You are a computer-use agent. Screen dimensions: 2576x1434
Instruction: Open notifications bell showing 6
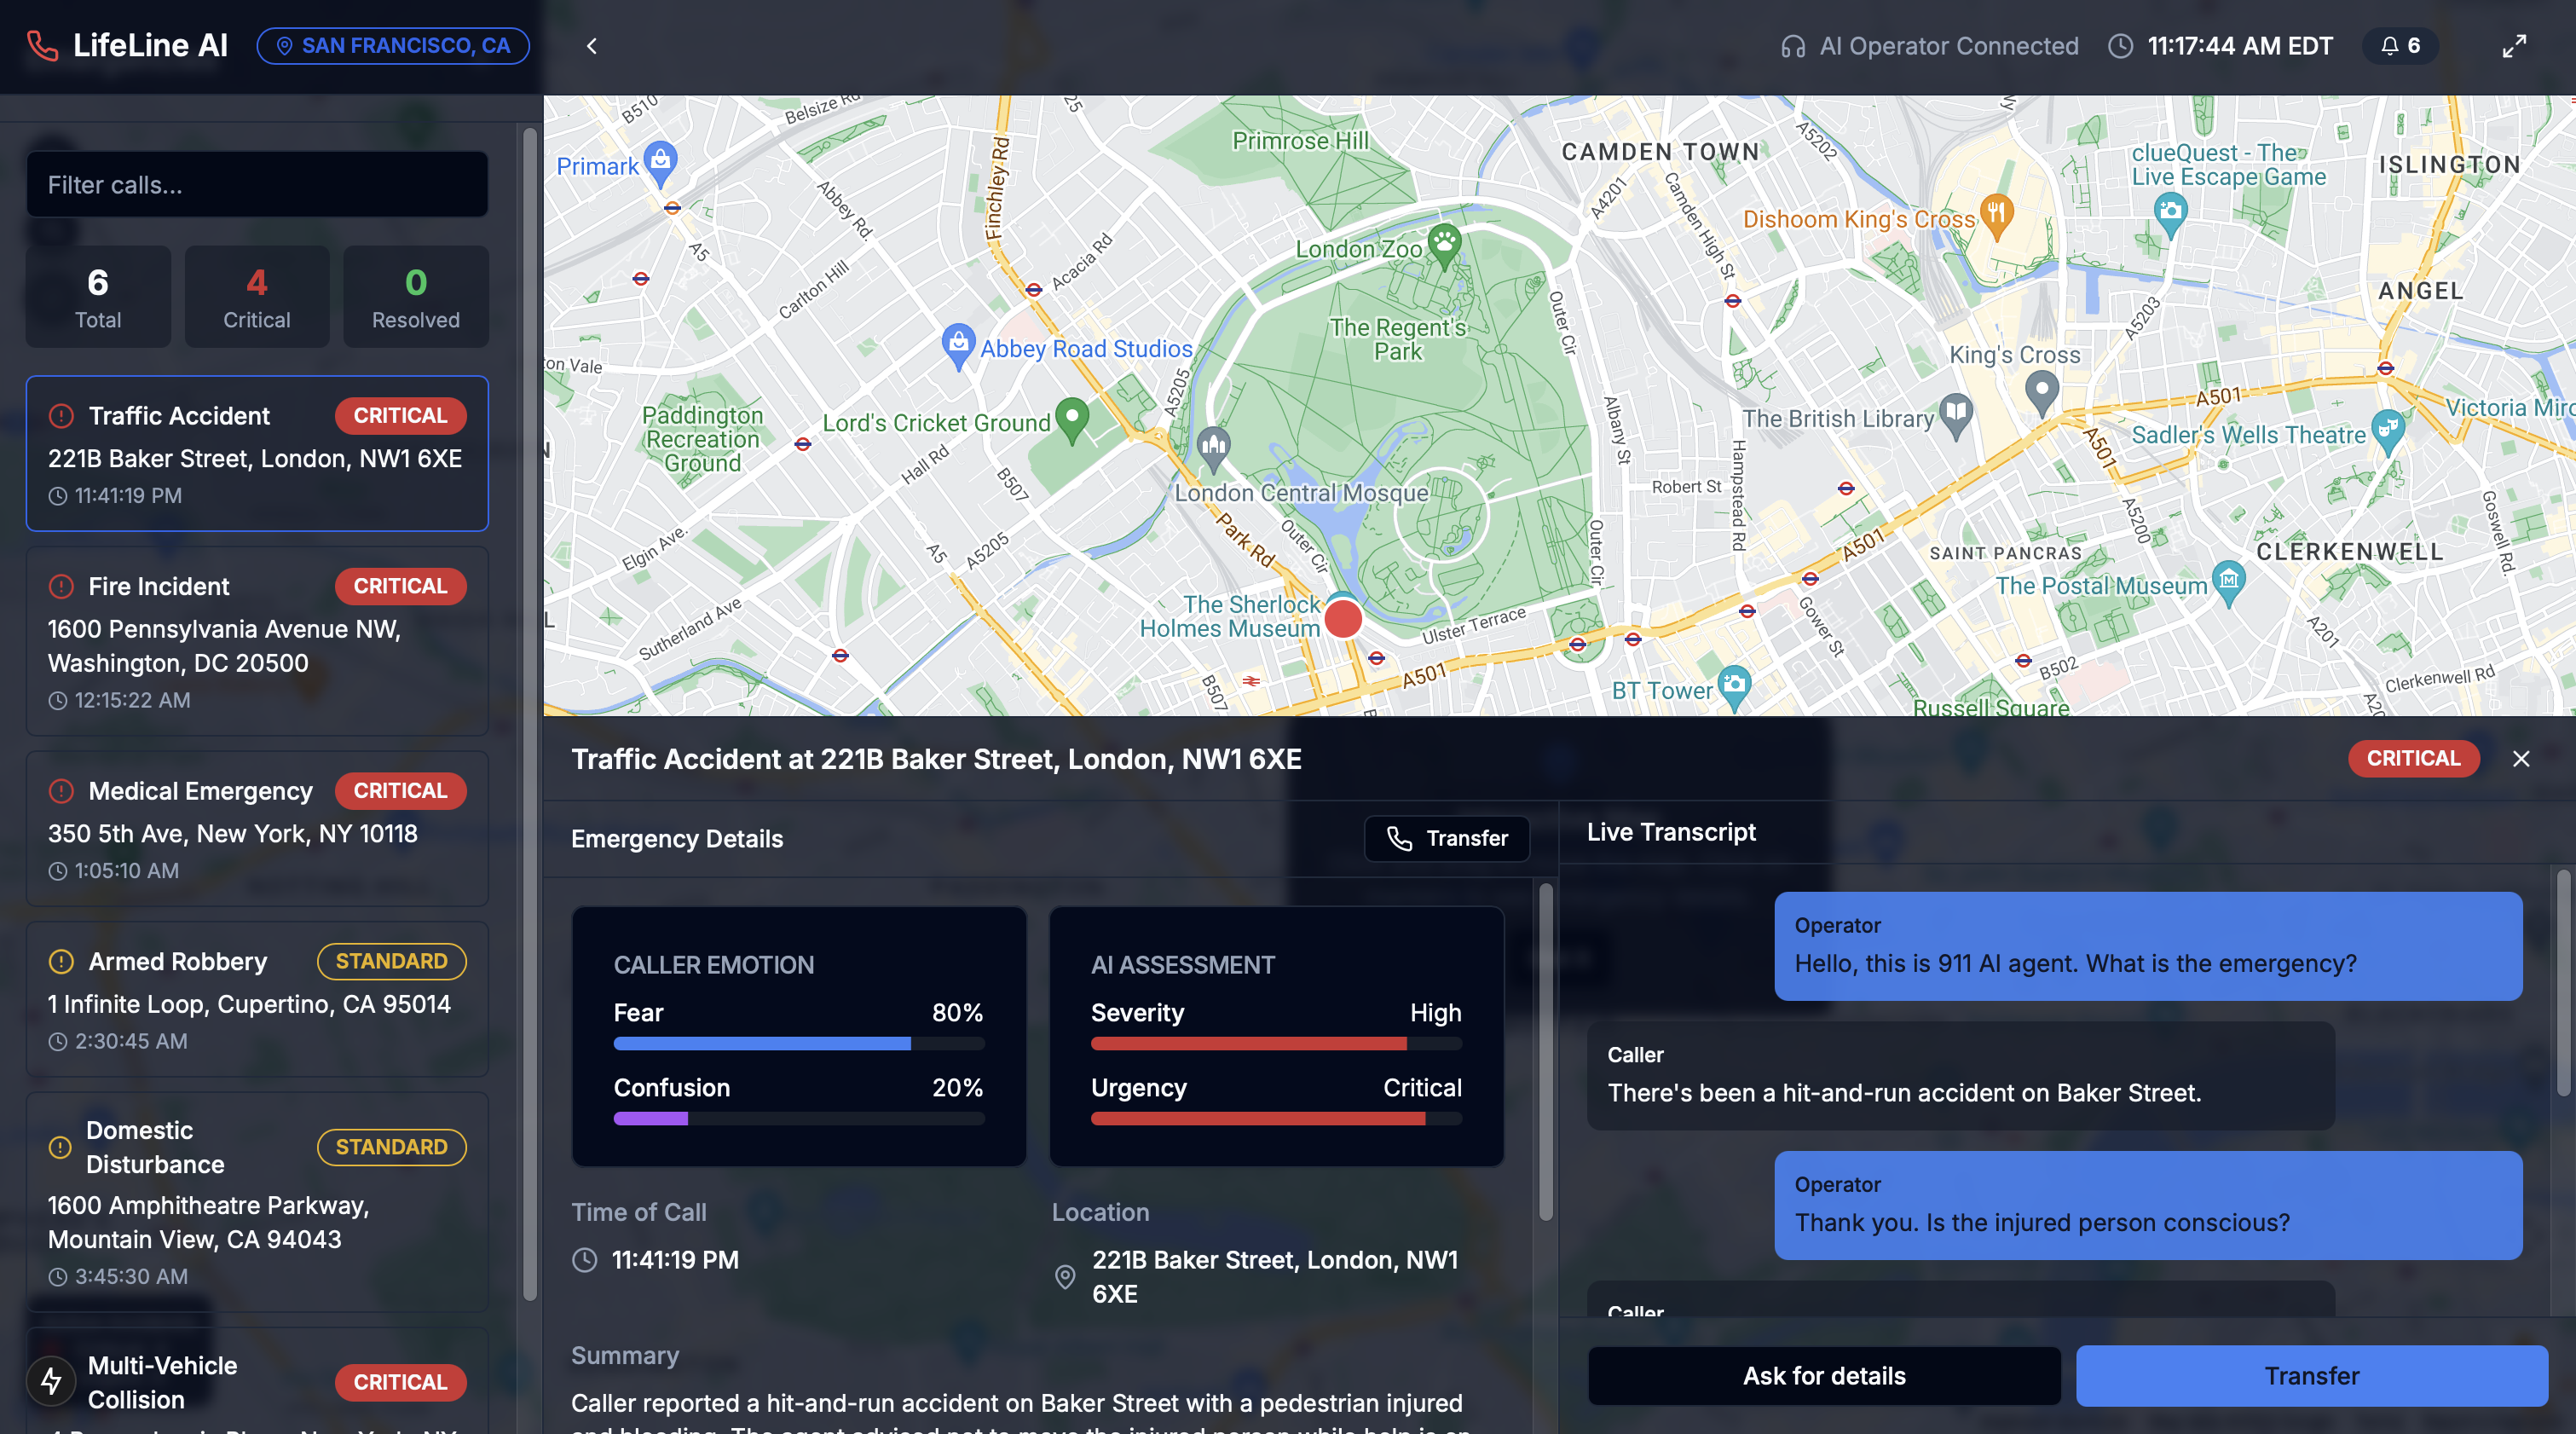click(x=2400, y=46)
